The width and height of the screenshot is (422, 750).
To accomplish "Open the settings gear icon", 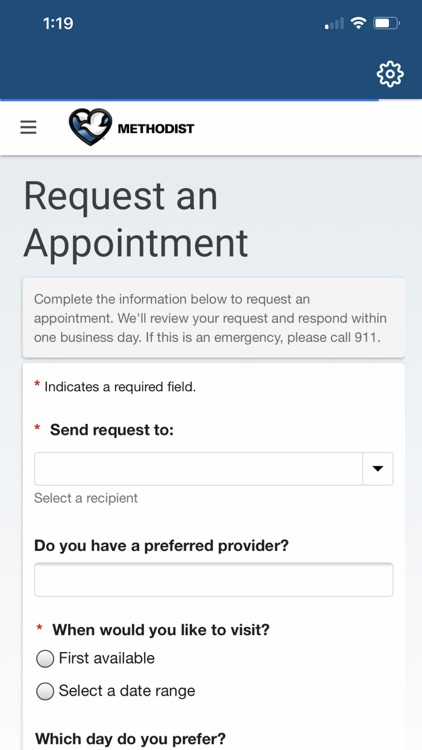I will tap(390, 74).
